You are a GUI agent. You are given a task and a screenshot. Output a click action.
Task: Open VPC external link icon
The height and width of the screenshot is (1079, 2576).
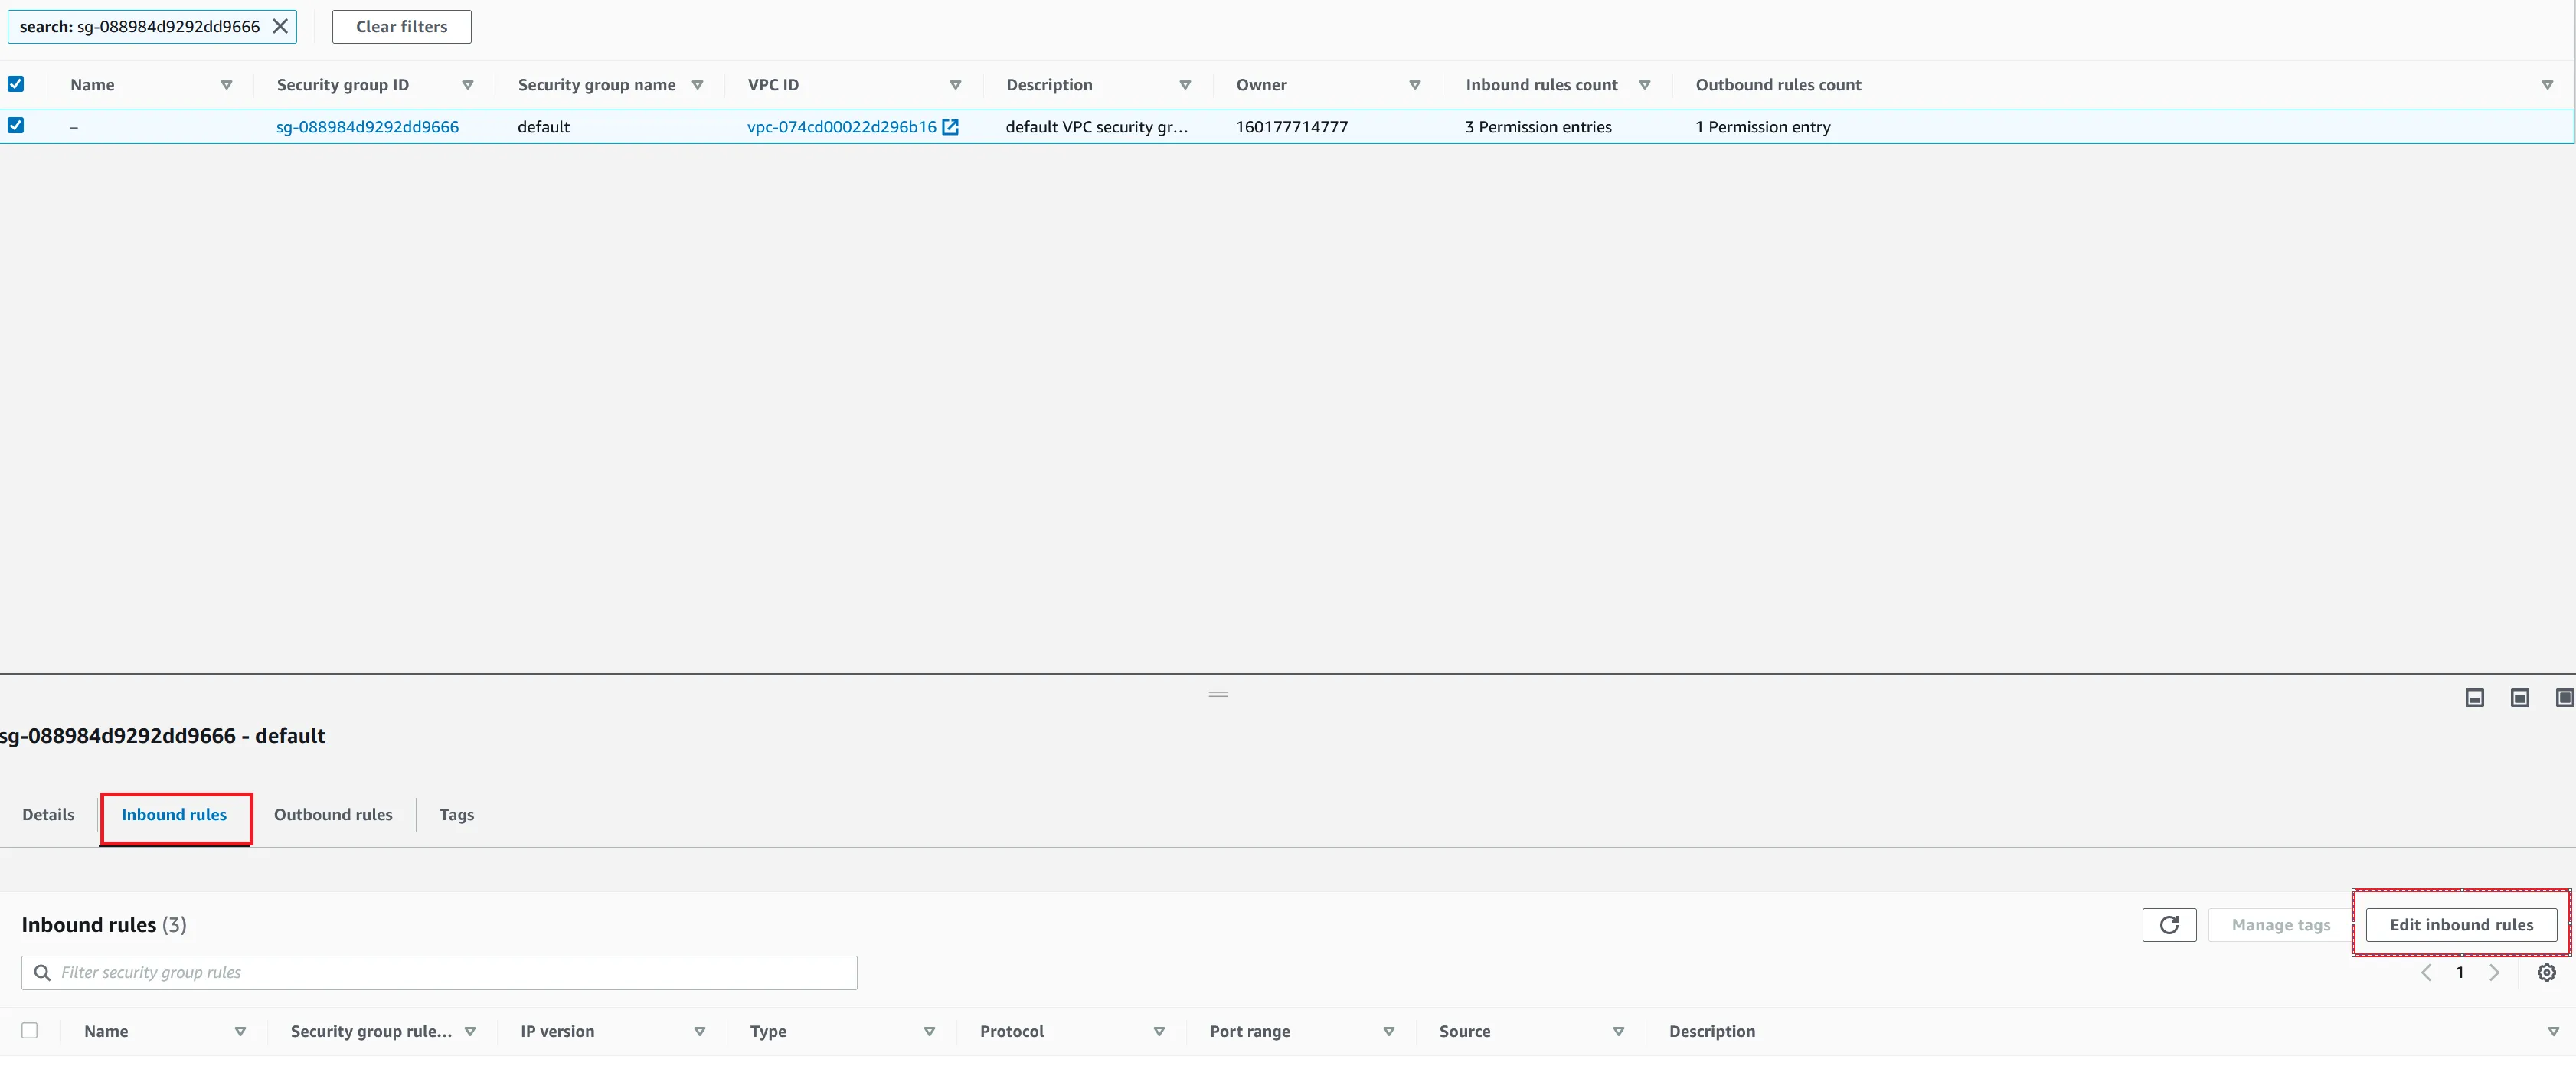950,127
